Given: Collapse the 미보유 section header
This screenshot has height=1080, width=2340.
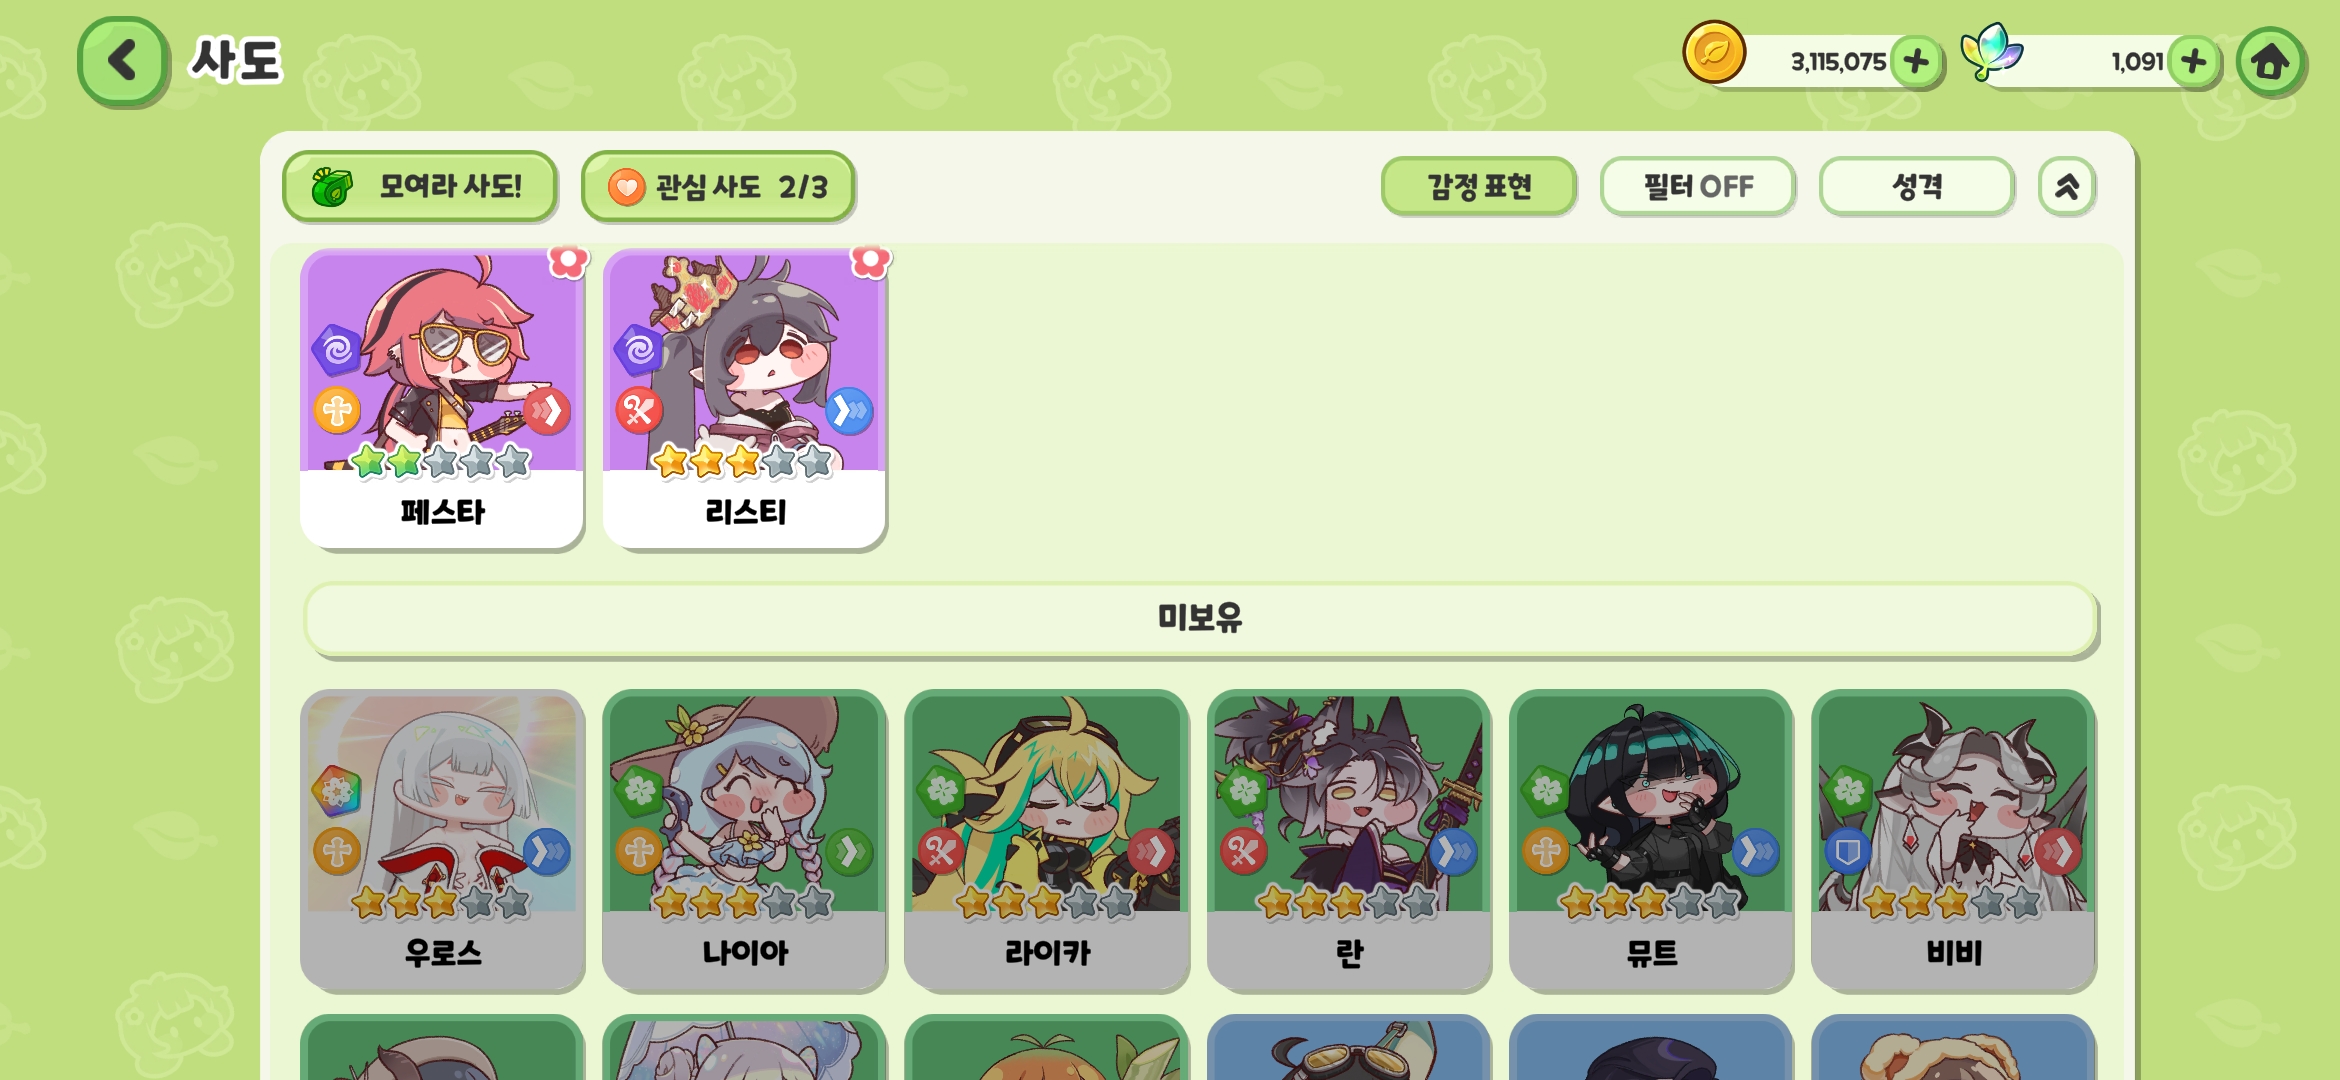Looking at the screenshot, I should pyautogui.click(x=1200, y=619).
